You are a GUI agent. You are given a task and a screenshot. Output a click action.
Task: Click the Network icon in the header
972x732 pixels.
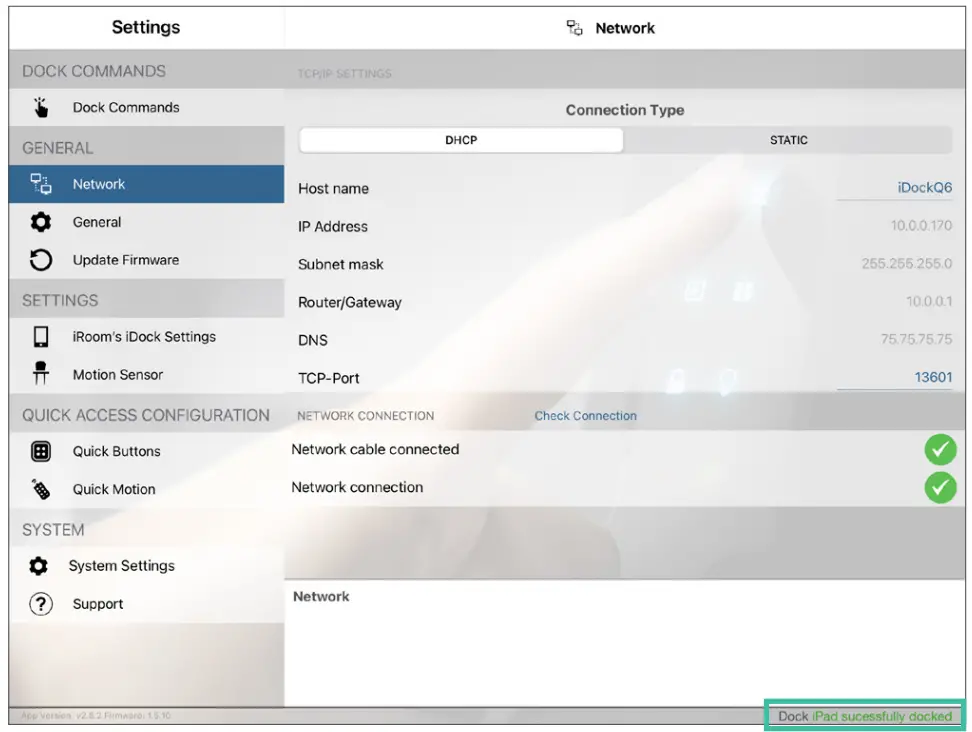pyautogui.click(x=575, y=27)
